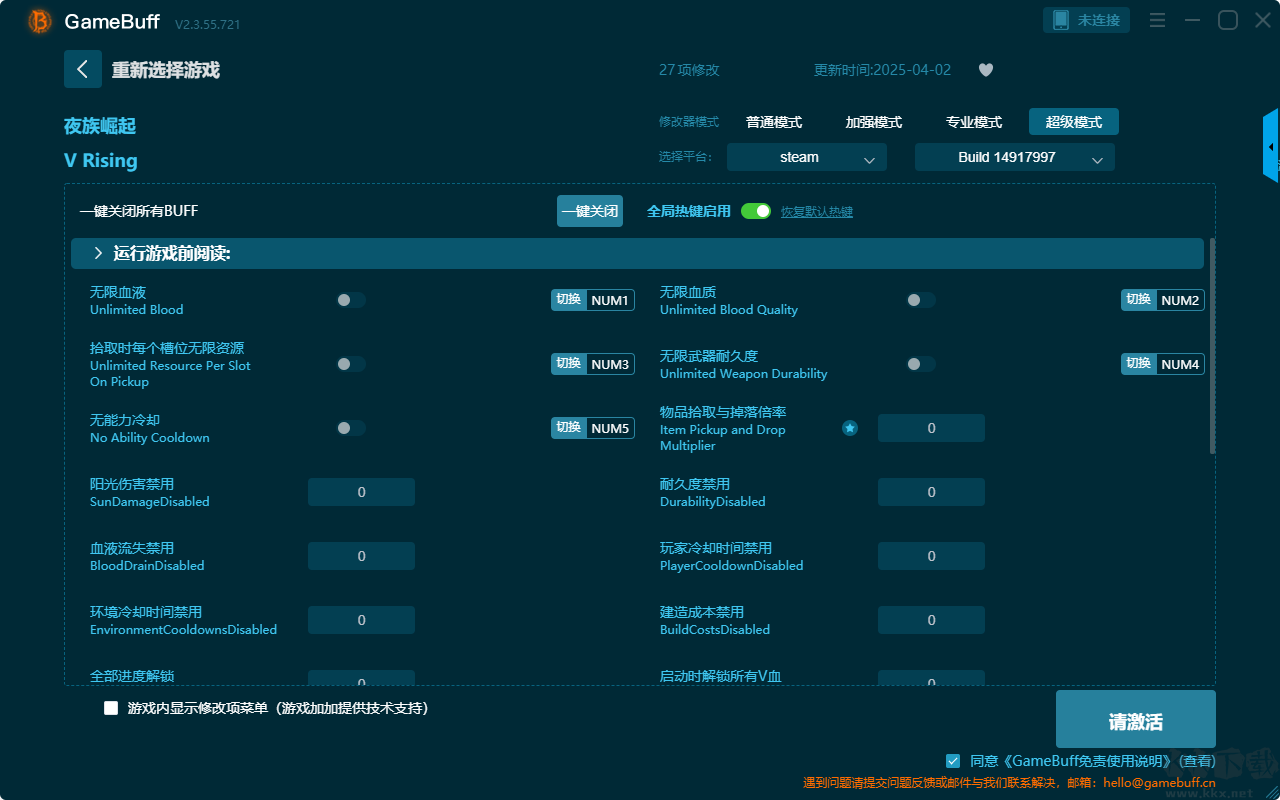Expand the blue side panel arrow

[1271, 146]
